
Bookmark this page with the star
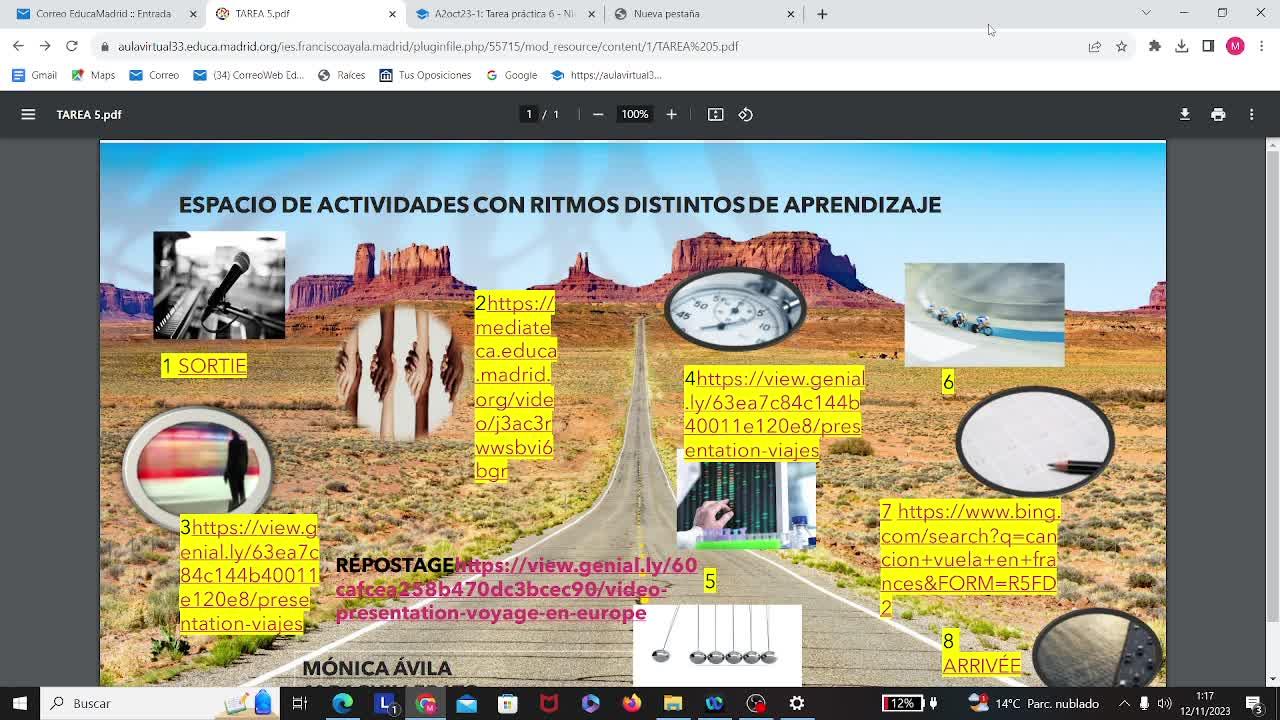tap(1121, 46)
